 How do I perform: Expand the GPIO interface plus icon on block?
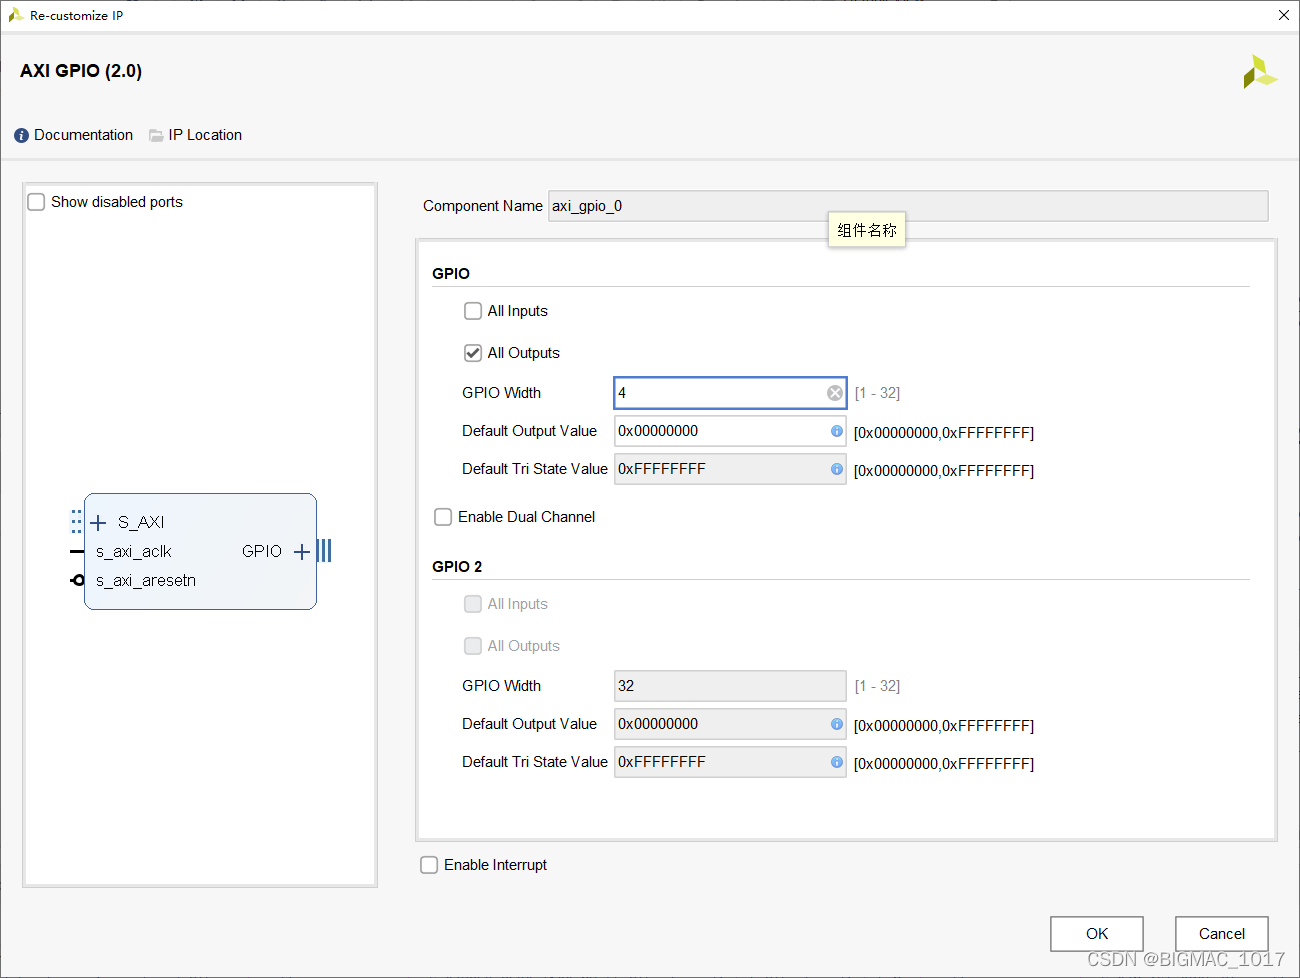302,551
